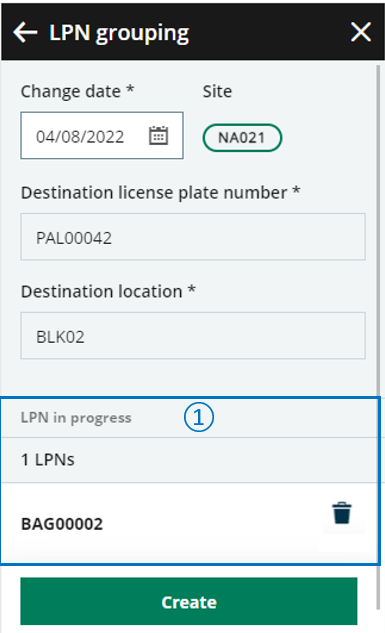Focus the PAL00042 license plate field
The height and width of the screenshot is (633, 385).
coord(193,237)
